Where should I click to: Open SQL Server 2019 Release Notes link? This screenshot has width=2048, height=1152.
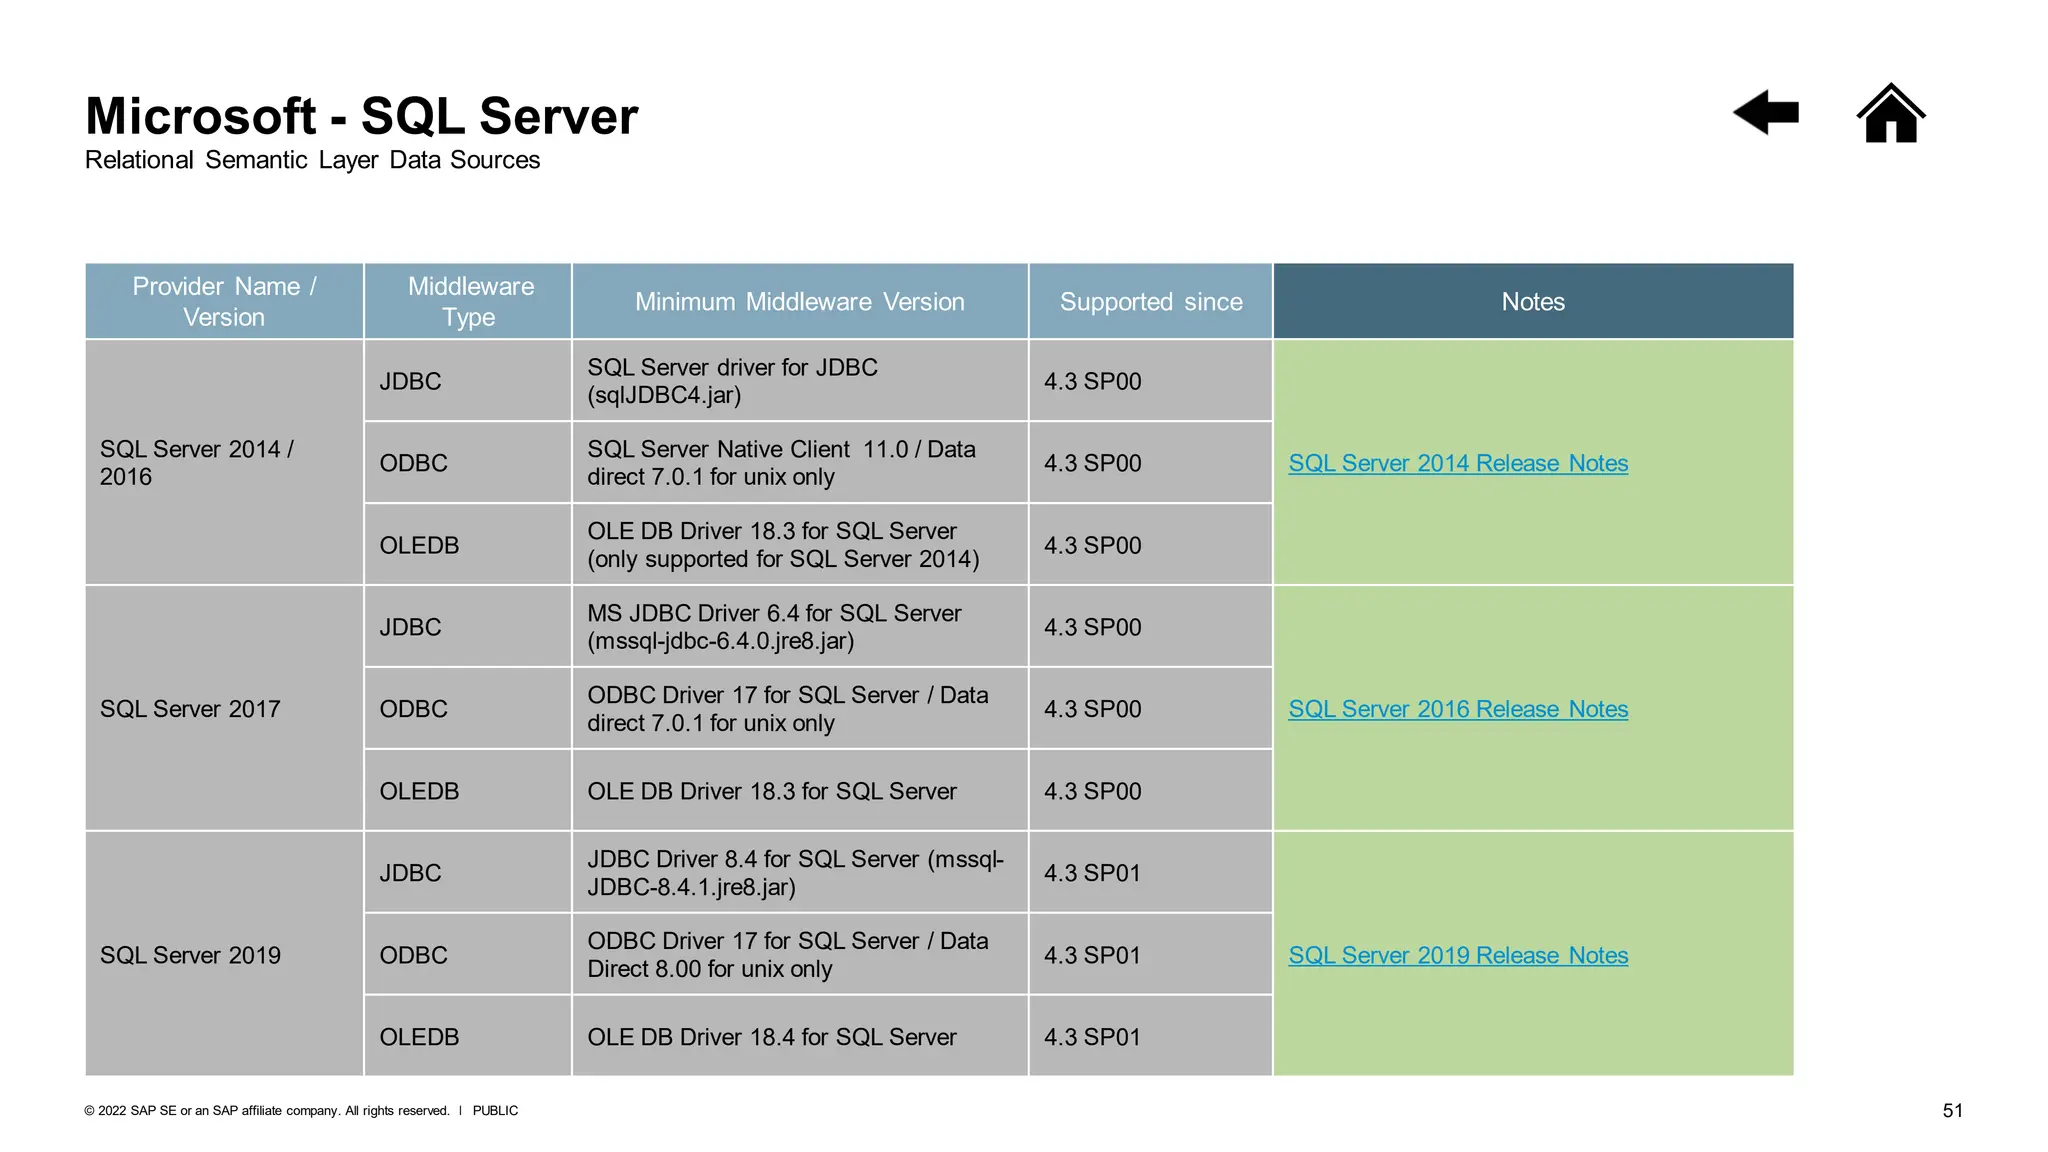coord(1457,955)
